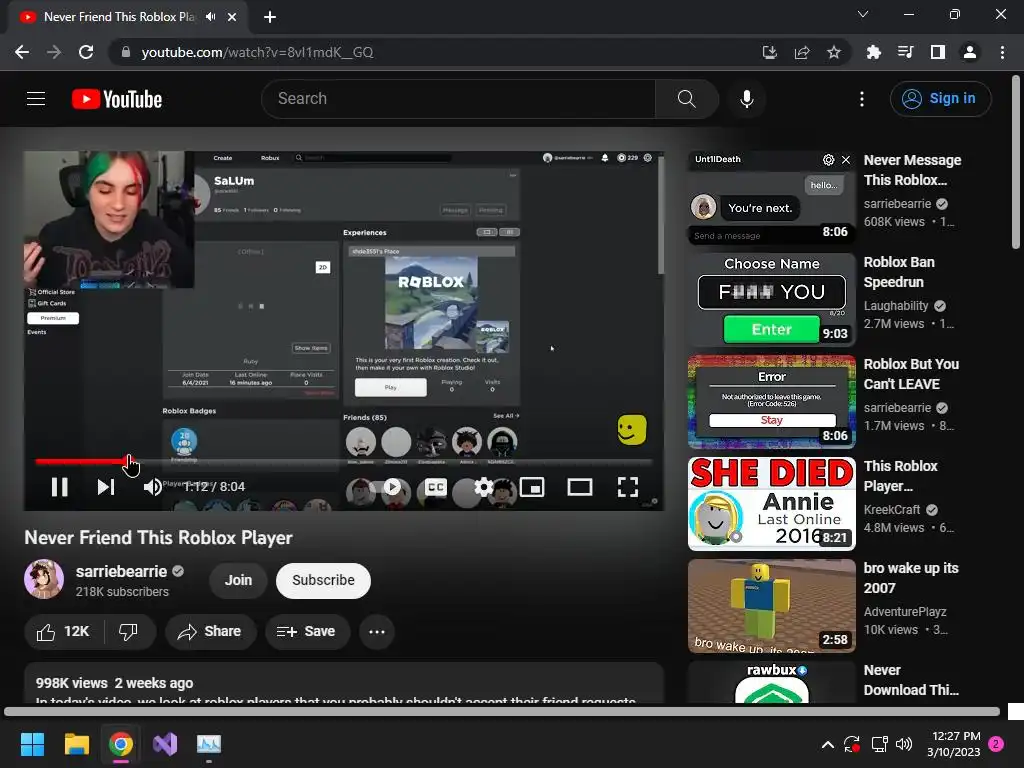Reload the YouTube page
The width and height of the screenshot is (1024, 768).
coord(86,52)
